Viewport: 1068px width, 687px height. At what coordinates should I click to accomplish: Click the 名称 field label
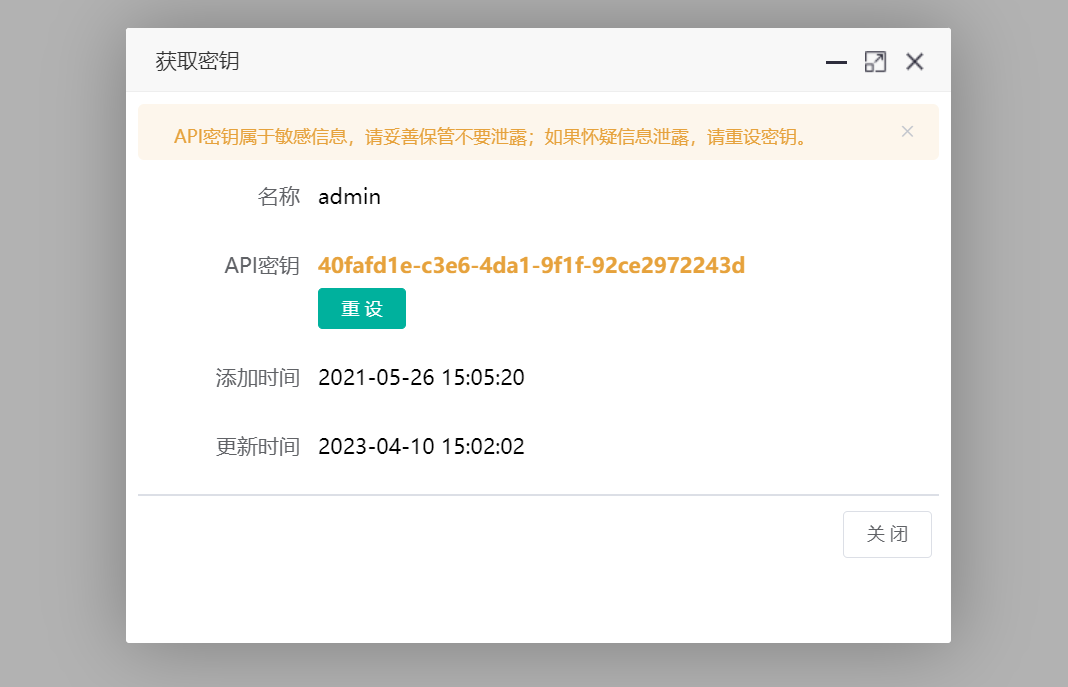point(281,196)
